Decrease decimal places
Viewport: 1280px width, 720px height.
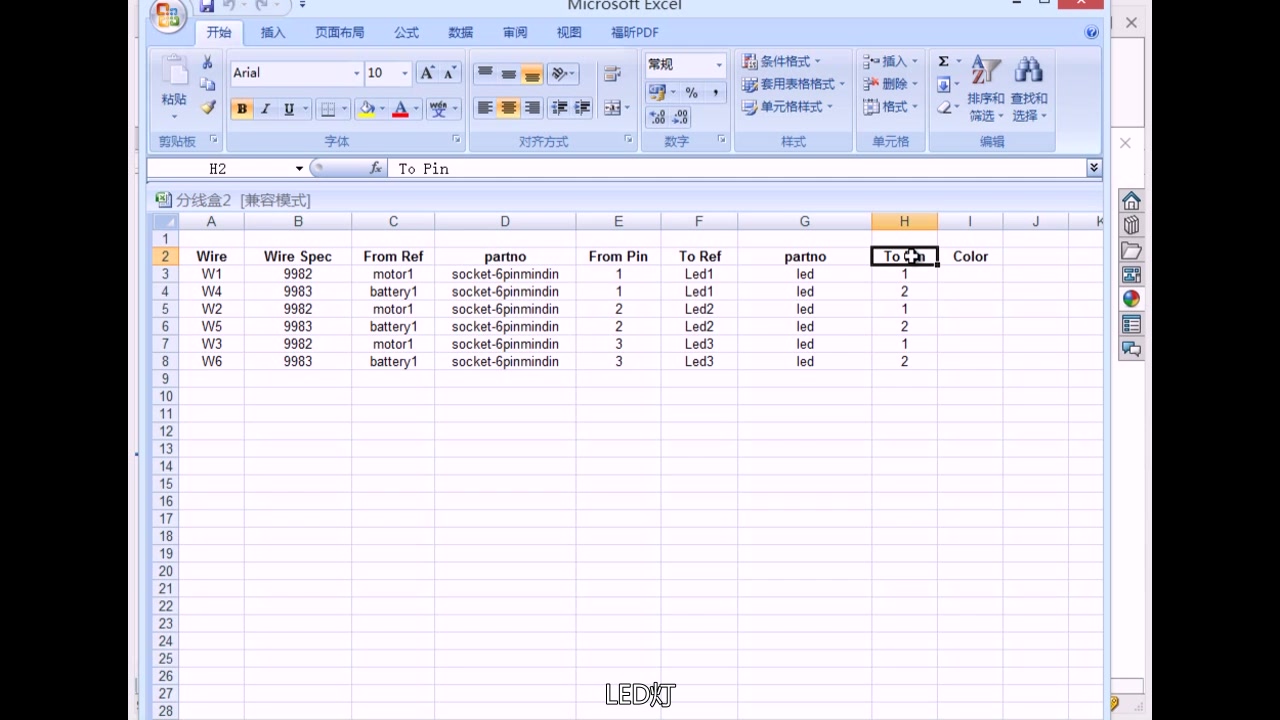[x=681, y=117]
